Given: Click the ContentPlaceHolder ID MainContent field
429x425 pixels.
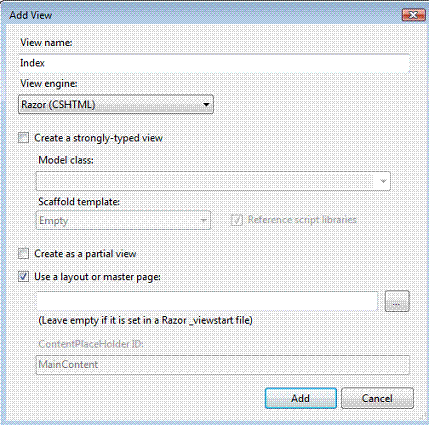Looking at the screenshot, I should pyautogui.click(x=223, y=365).
